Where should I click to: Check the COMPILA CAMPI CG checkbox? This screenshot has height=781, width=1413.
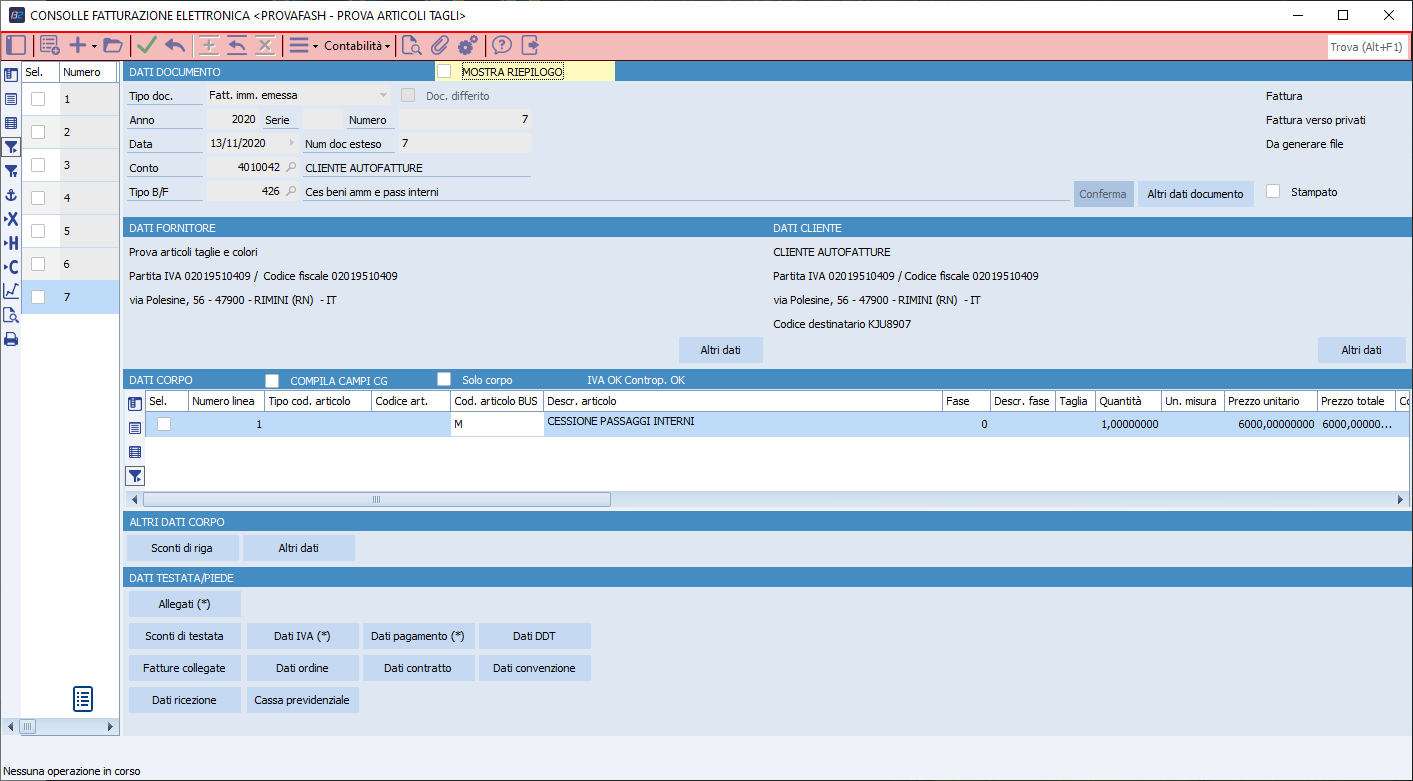click(272, 381)
